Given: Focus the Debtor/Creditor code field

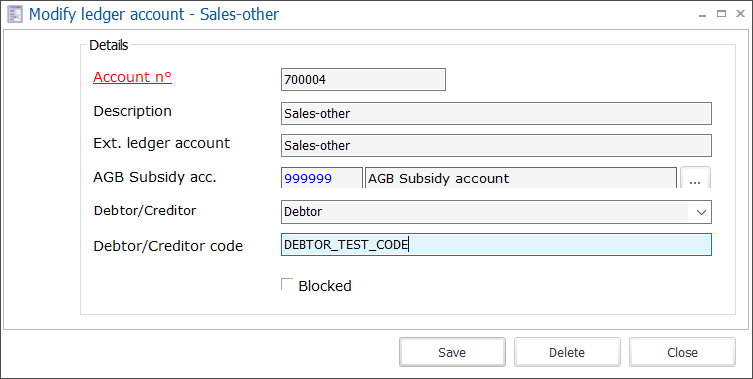Looking at the screenshot, I should click(496, 245).
